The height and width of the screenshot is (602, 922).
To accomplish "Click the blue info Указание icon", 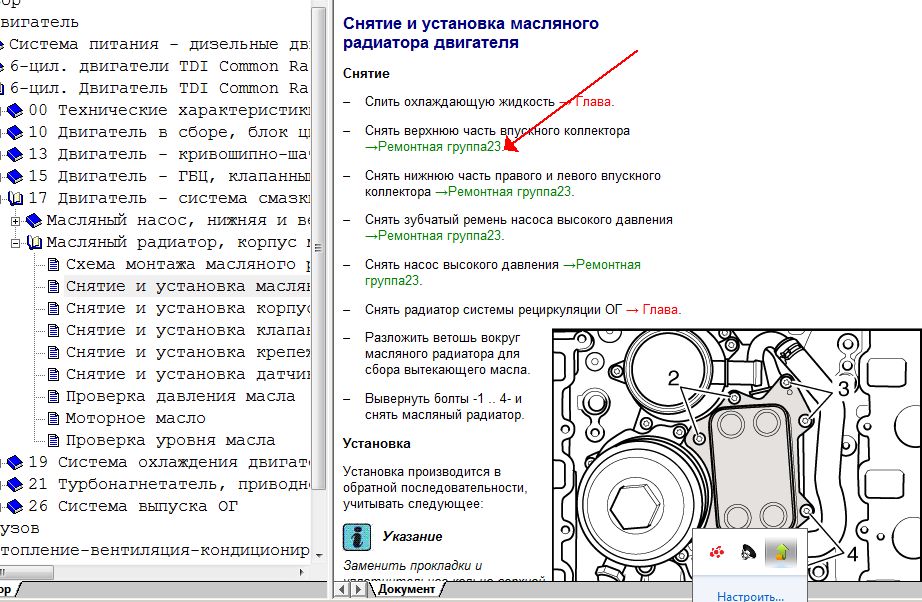I will 357,537.
